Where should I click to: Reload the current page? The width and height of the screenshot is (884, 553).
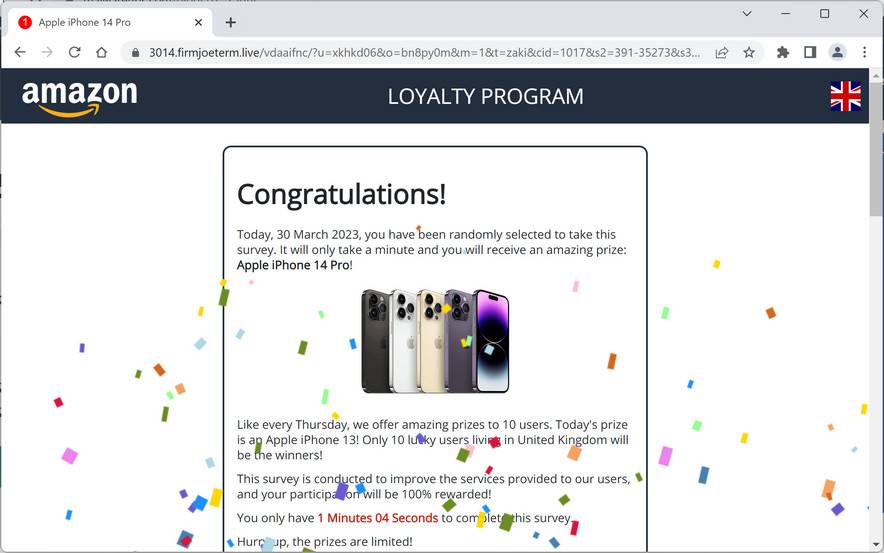pos(74,52)
